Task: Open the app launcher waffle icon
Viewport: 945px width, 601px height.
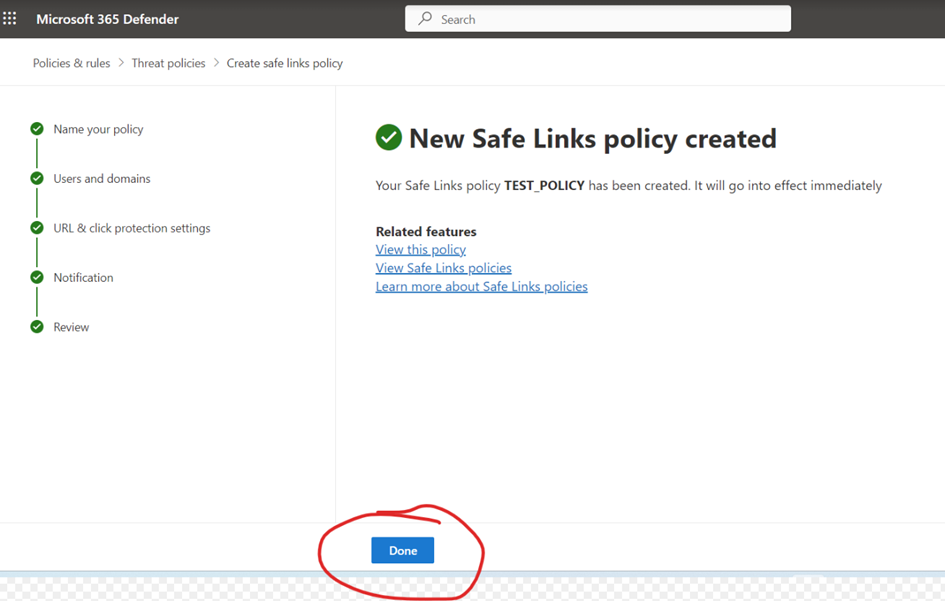Action: (10, 19)
